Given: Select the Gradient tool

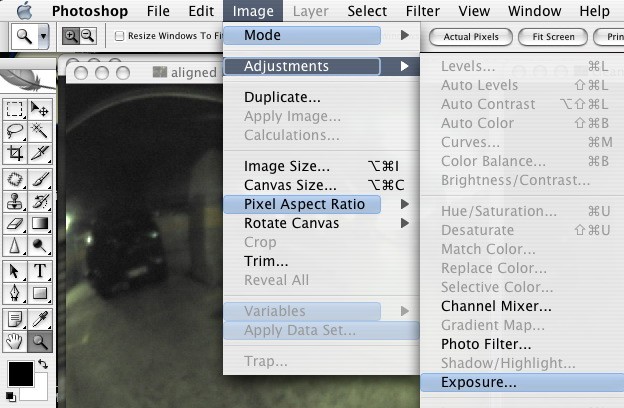Looking at the screenshot, I should pyautogui.click(x=40, y=223).
